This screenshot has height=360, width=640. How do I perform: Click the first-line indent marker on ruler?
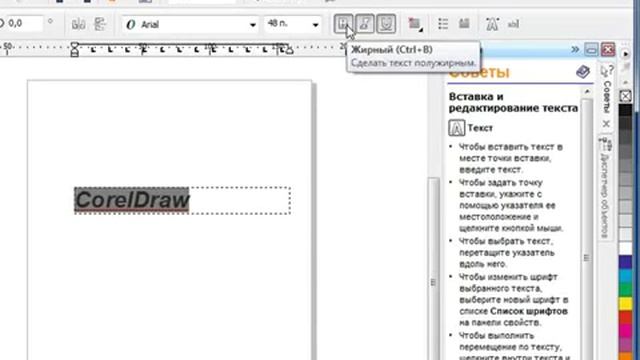(x=74, y=45)
